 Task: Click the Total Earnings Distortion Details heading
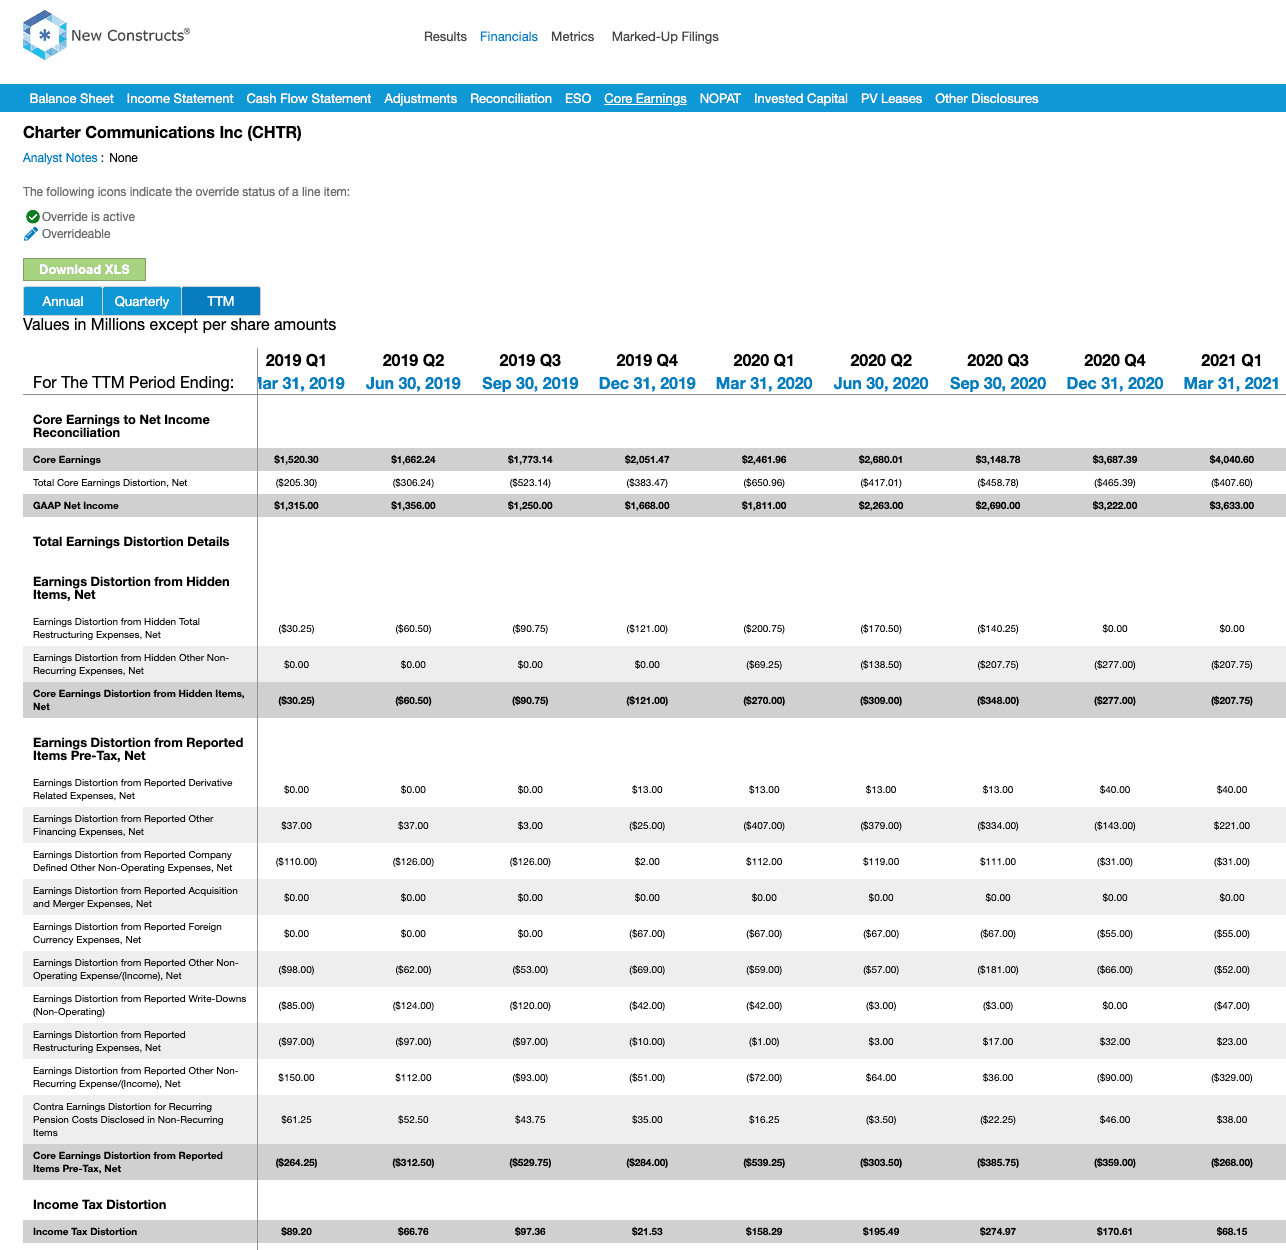[x=131, y=542]
